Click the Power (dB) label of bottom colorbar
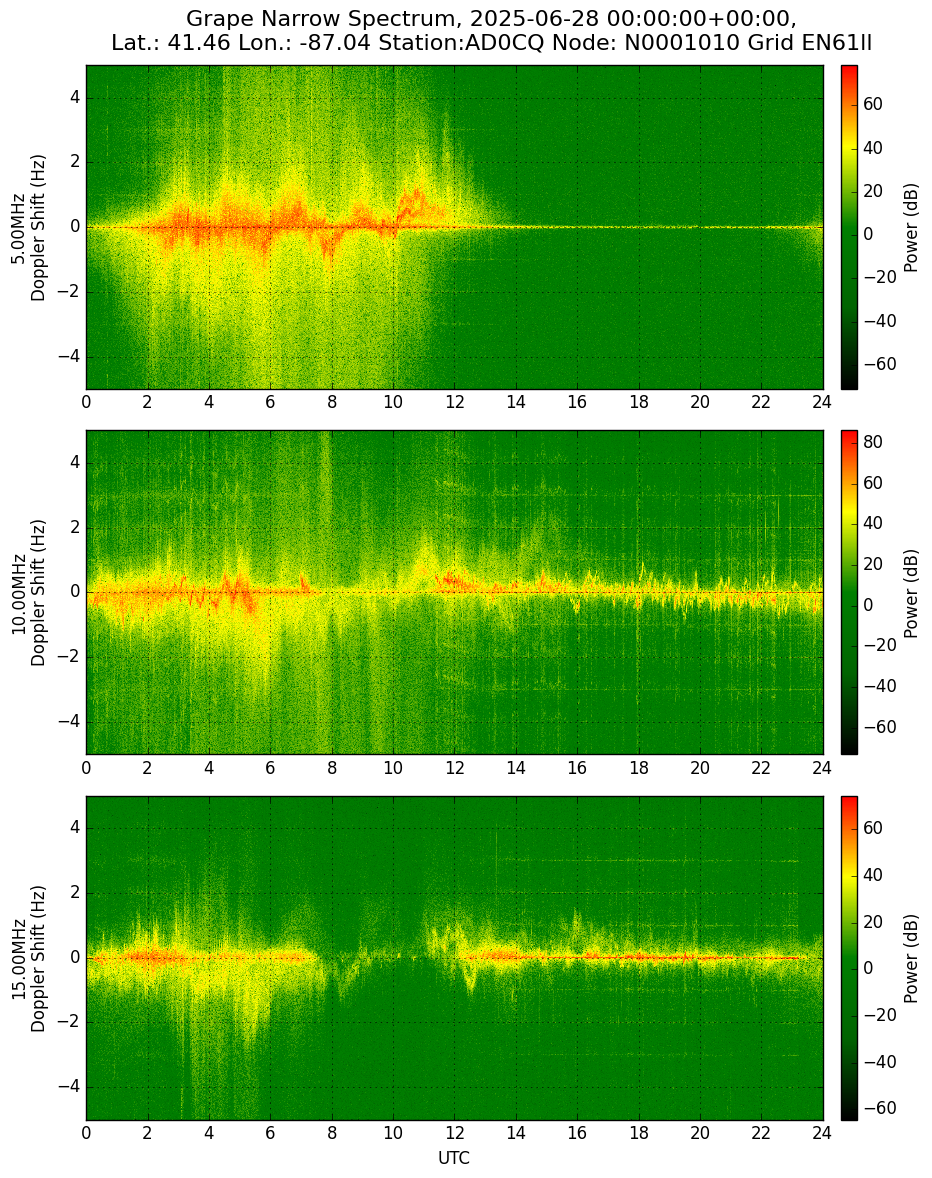 coord(911,959)
